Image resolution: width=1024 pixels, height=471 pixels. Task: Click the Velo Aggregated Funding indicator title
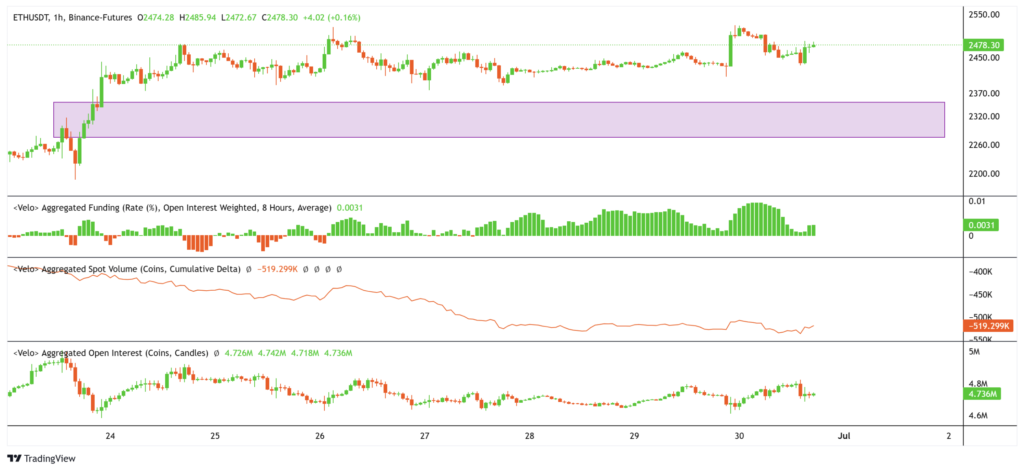tap(172, 207)
